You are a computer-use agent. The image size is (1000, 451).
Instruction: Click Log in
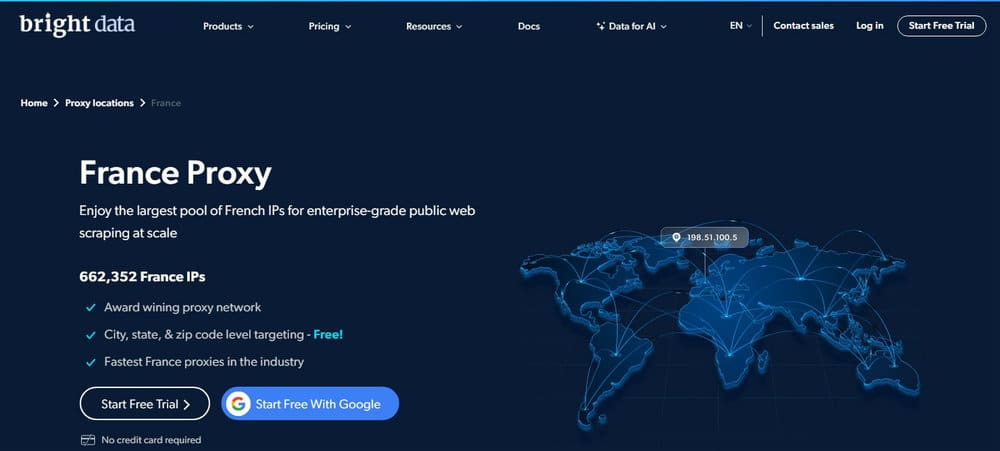[x=870, y=26]
